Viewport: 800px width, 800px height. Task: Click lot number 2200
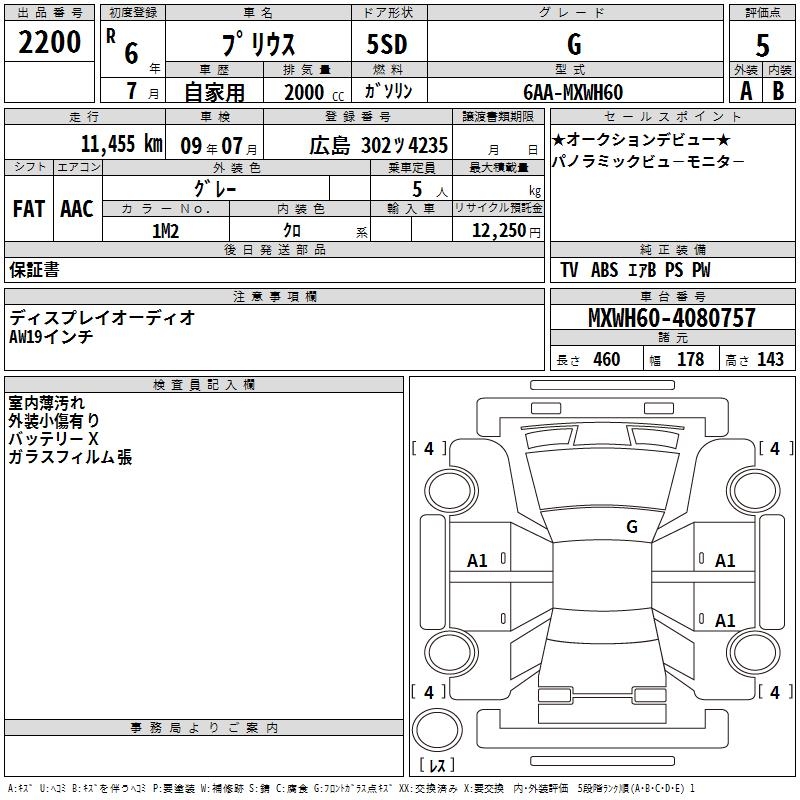(x=49, y=42)
